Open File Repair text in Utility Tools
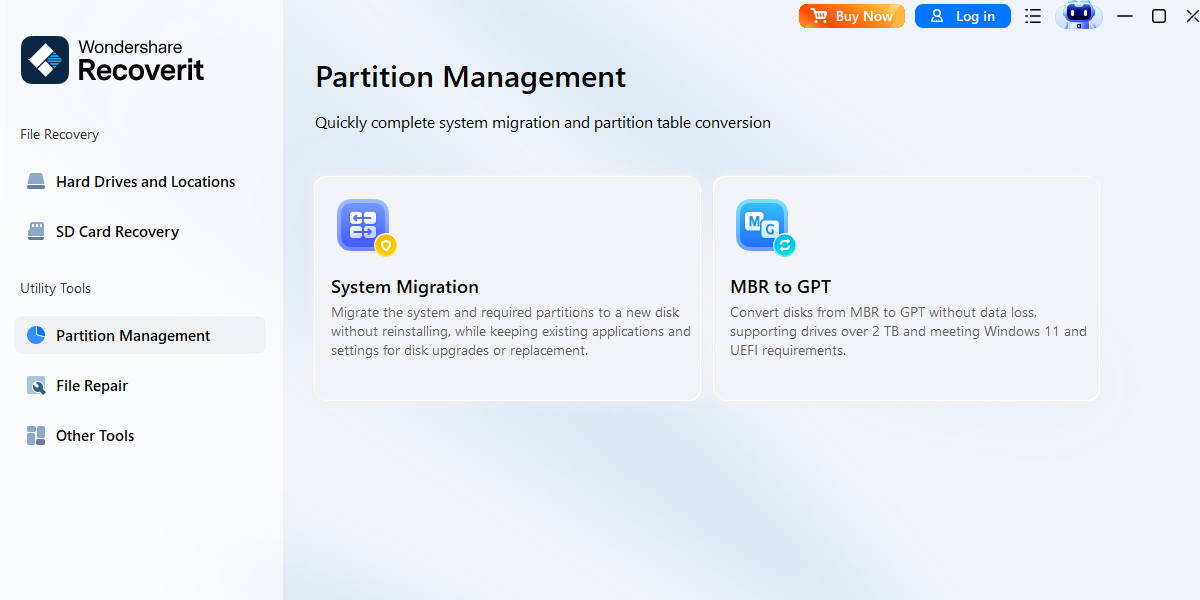 click(92, 386)
